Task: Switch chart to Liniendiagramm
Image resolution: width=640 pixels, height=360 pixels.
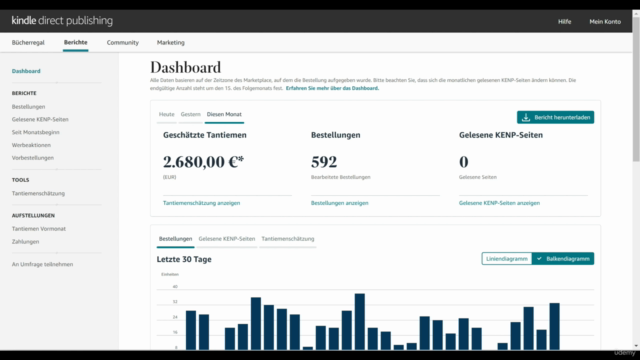Action: click(x=507, y=259)
